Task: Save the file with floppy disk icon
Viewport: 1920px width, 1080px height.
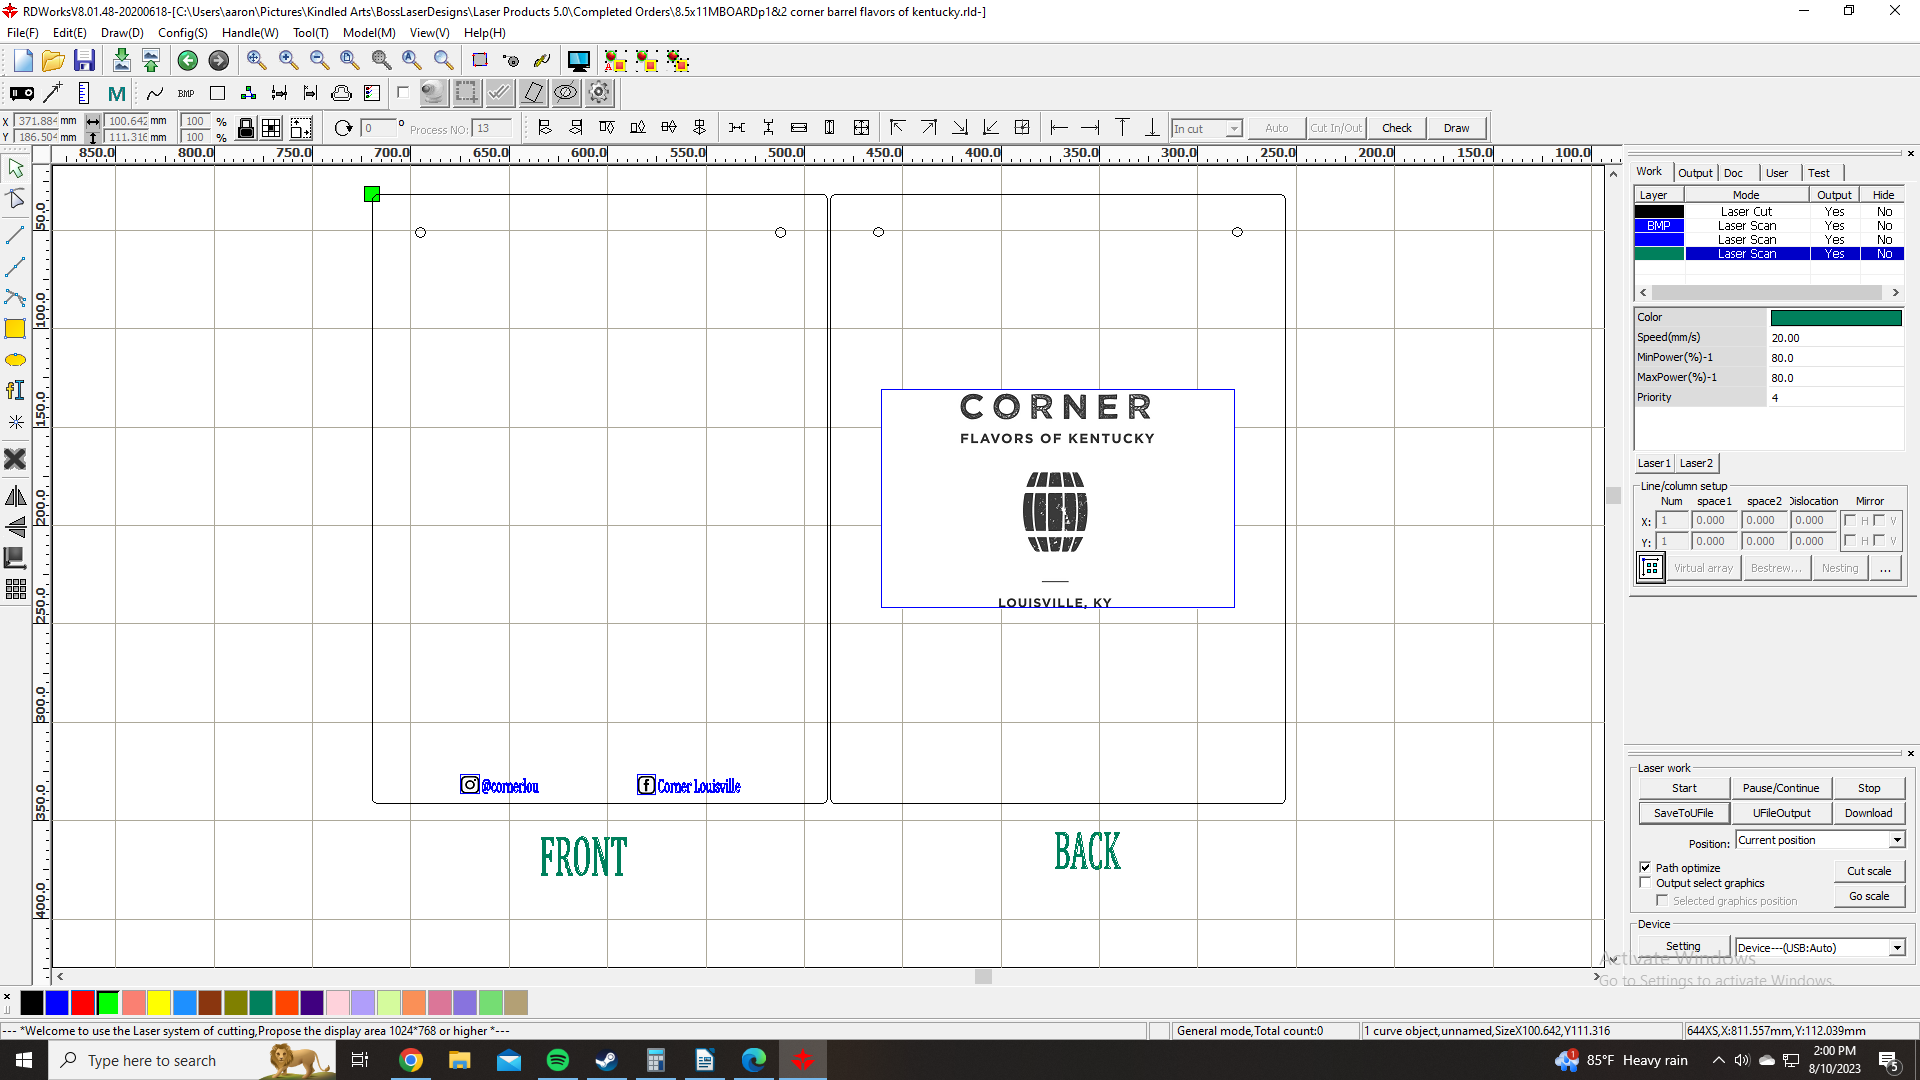Action: tap(84, 61)
